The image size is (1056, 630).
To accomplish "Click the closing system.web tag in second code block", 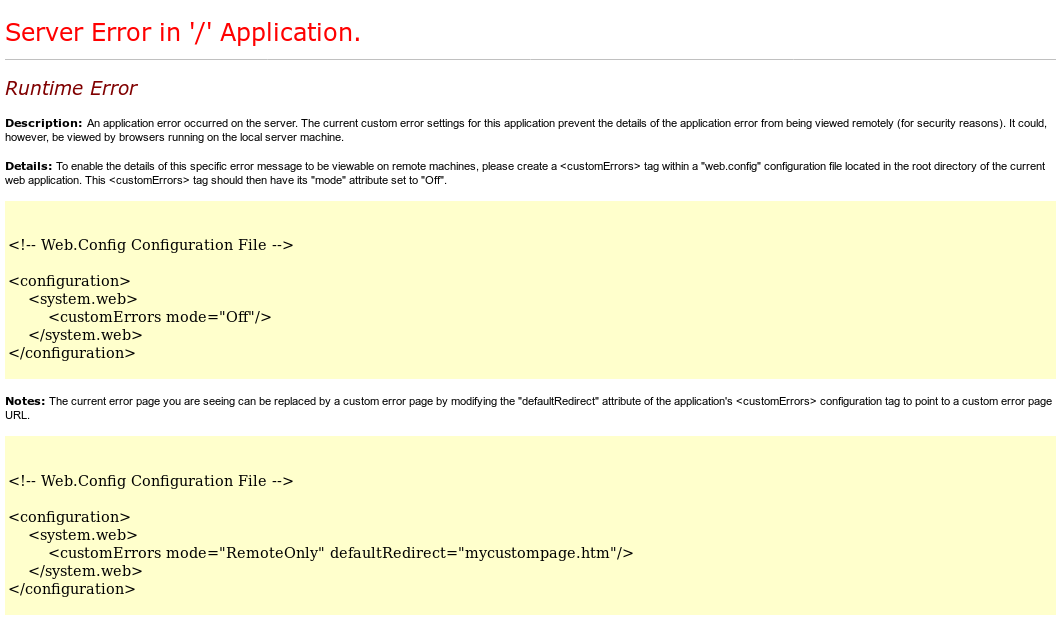I will [x=85, y=571].
